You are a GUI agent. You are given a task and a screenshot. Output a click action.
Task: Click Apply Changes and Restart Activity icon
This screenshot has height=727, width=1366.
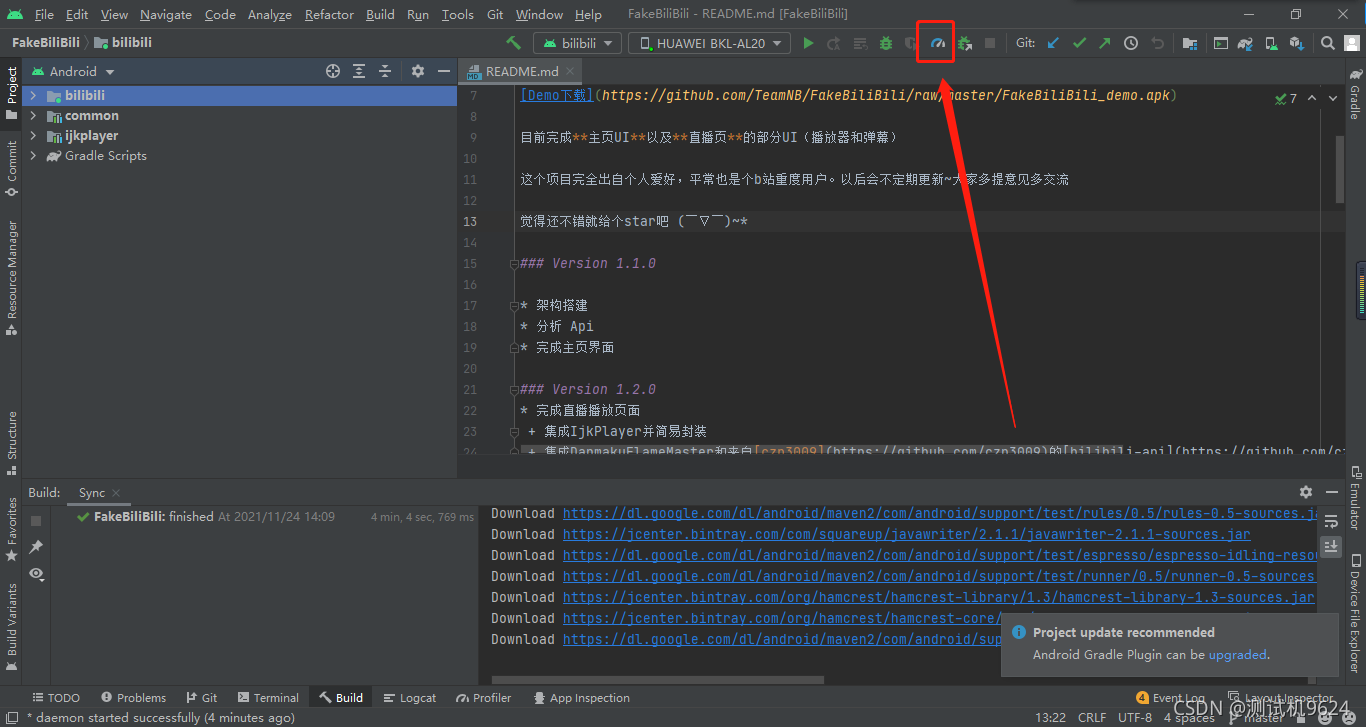[834, 43]
